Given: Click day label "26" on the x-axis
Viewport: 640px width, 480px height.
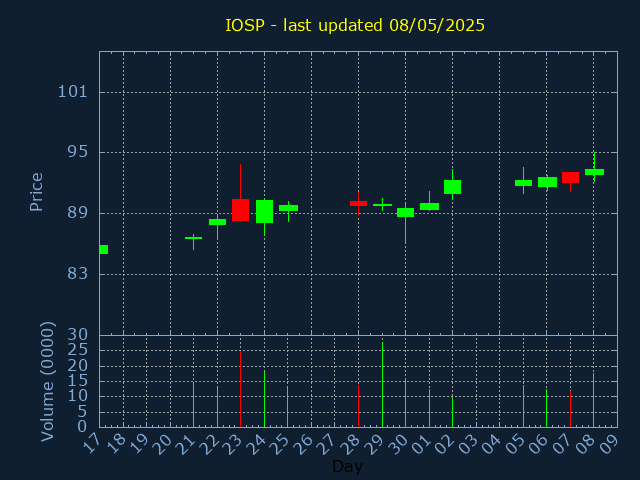Looking at the screenshot, I should pos(304,443).
